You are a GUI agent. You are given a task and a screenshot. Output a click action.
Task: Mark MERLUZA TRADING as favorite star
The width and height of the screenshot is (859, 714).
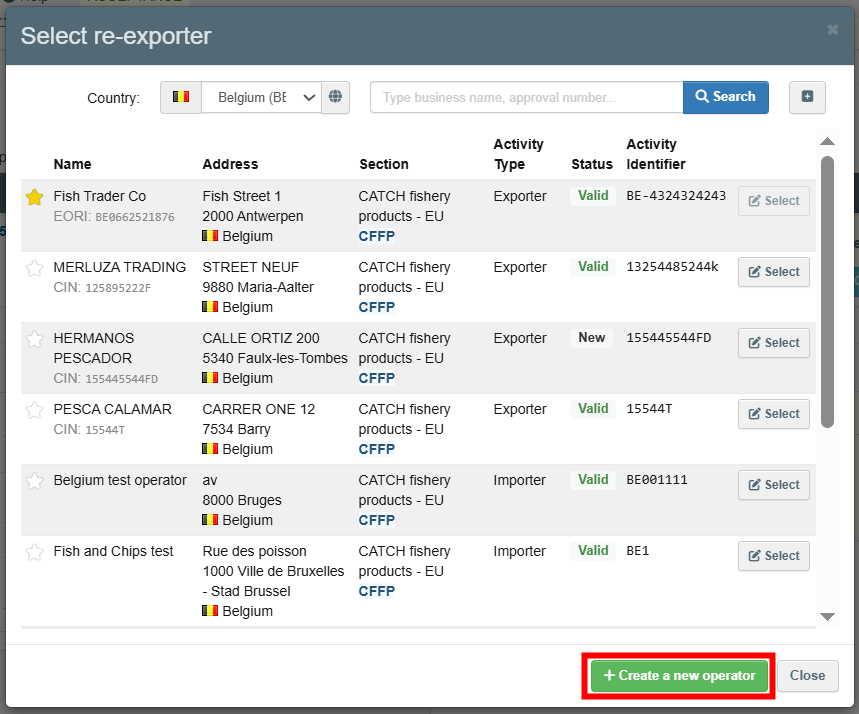[x=35, y=268]
